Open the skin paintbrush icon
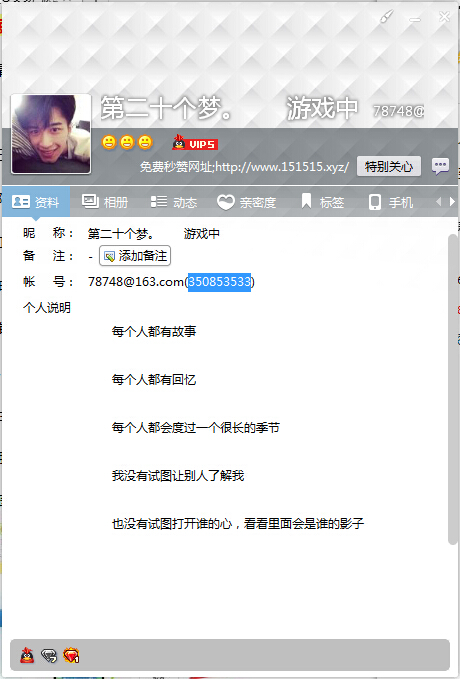This screenshot has height=679, width=460. [x=386, y=17]
